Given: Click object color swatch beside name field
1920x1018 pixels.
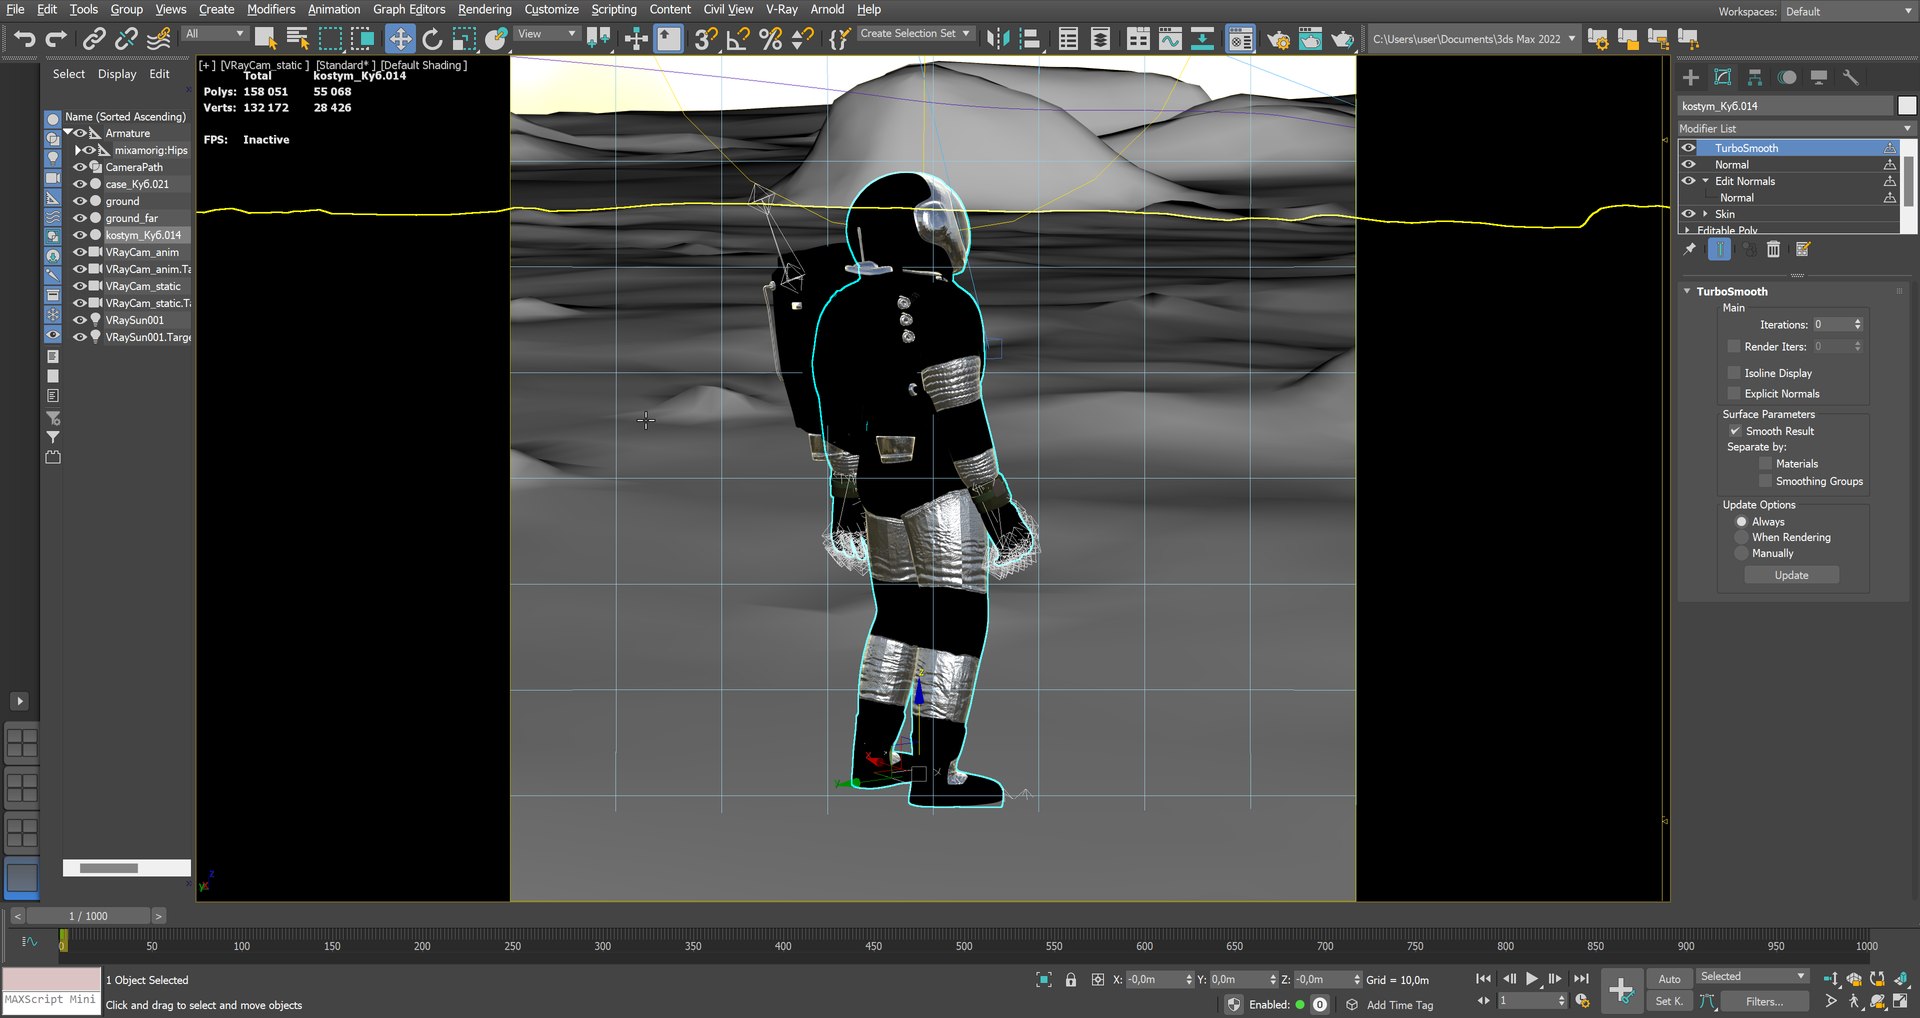Looking at the screenshot, I should point(1906,106).
